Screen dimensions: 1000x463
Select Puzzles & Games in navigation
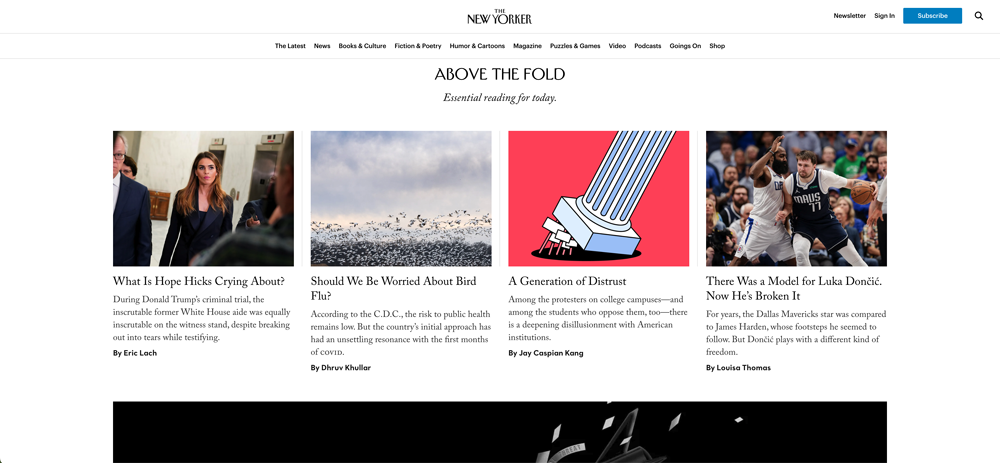[575, 46]
